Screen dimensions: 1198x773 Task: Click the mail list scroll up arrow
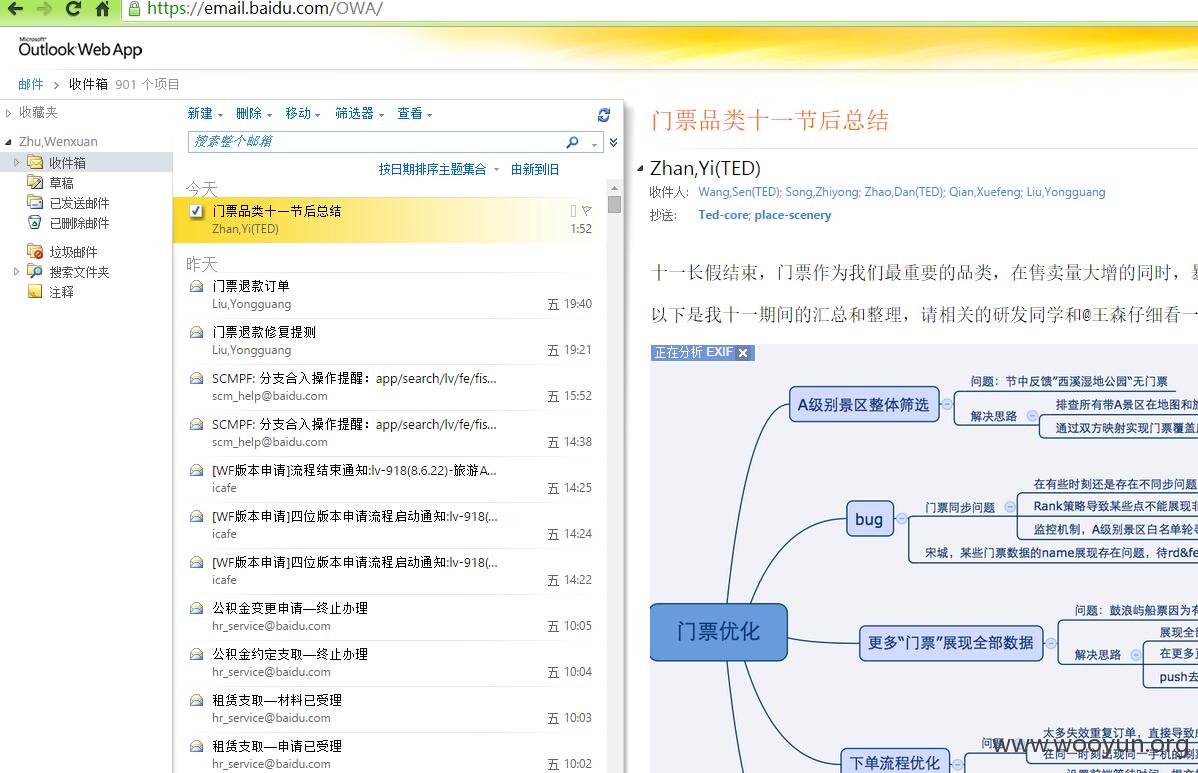(614, 188)
